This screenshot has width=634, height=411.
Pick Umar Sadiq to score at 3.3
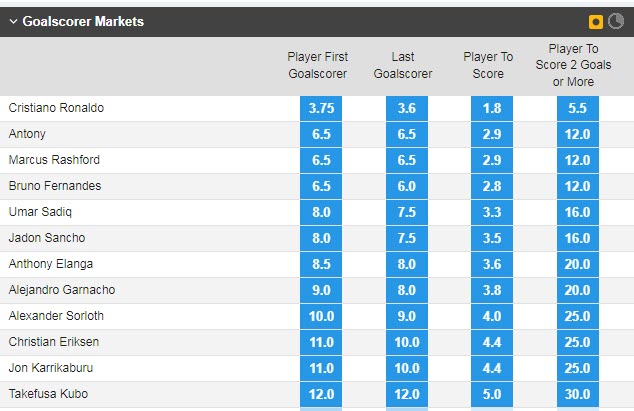pos(493,212)
